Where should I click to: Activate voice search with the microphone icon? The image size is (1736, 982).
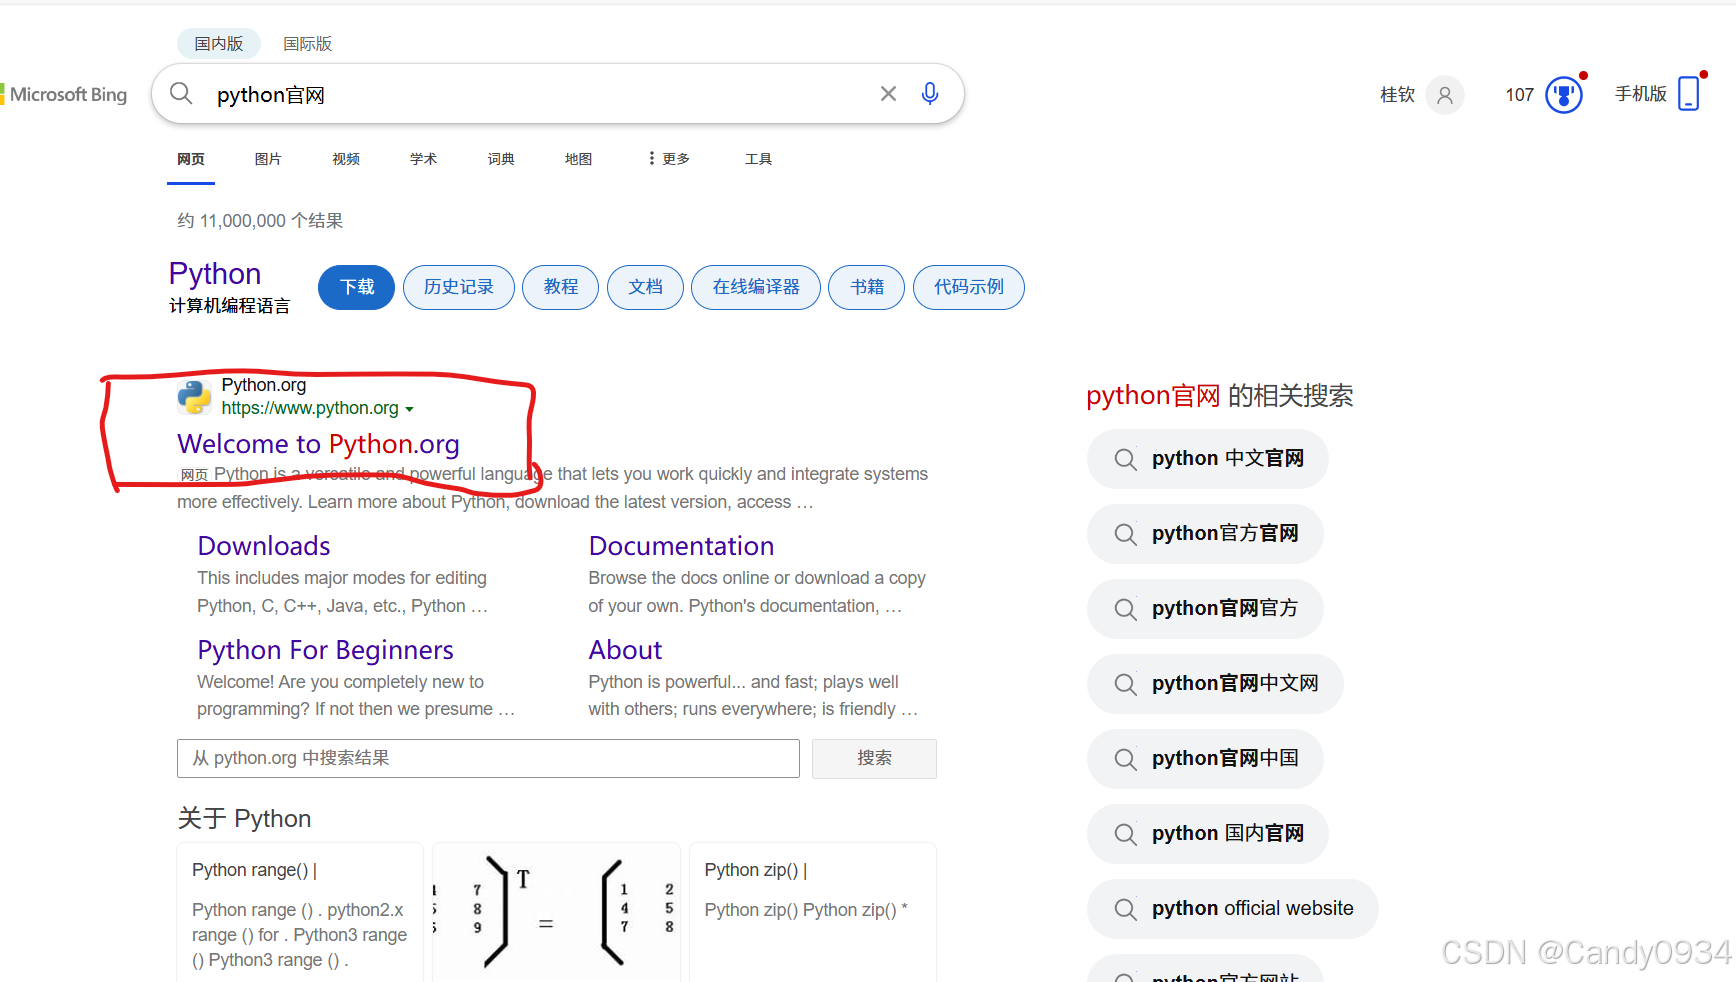click(x=929, y=93)
